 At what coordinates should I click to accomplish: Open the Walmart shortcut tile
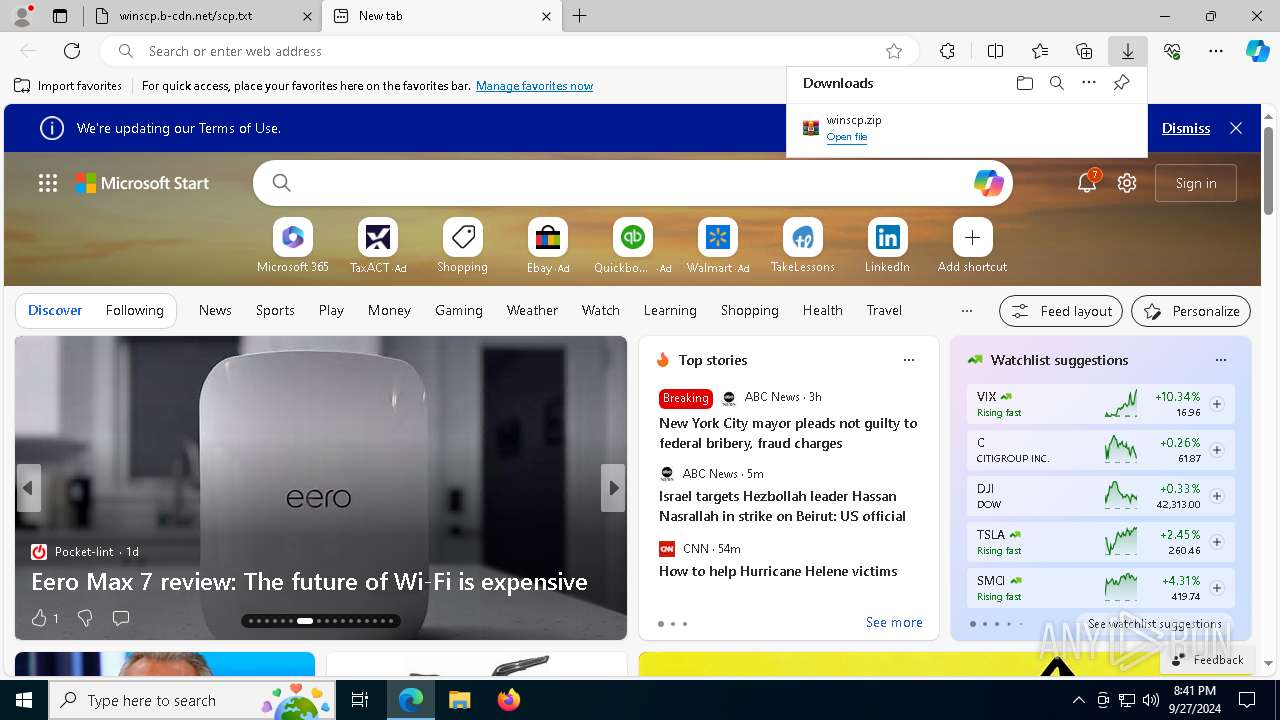click(x=718, y=246)
